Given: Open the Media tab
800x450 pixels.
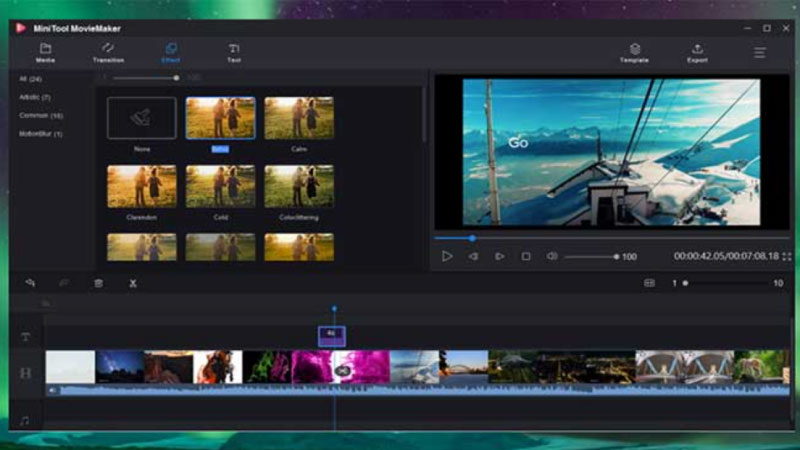Looking at the screenshot, I should 46,52.
